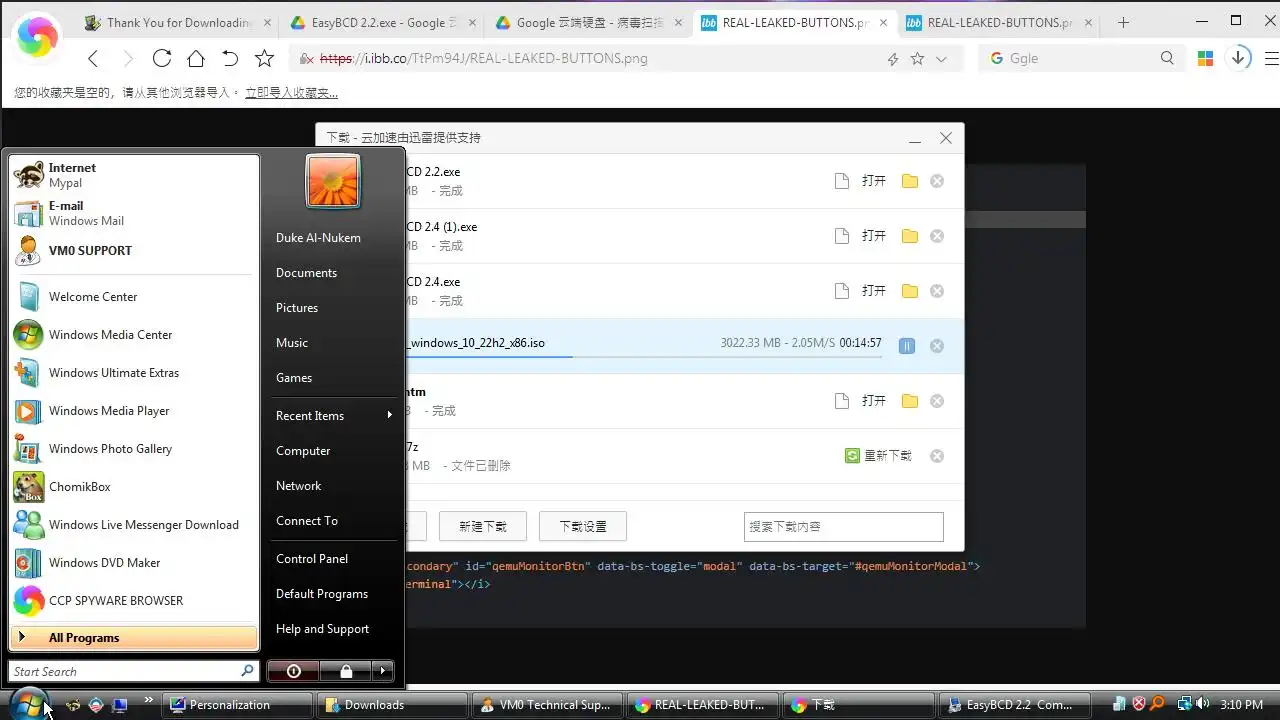This screenshot has height=720, width=1280.
Task: Click the colorful browser logo at top left
Action: click(x=38, y=36)
